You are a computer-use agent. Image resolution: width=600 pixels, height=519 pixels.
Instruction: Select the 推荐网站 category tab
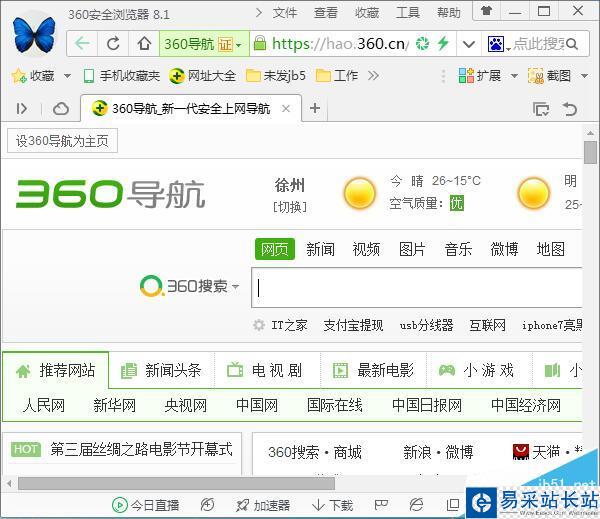coord(56,370)
